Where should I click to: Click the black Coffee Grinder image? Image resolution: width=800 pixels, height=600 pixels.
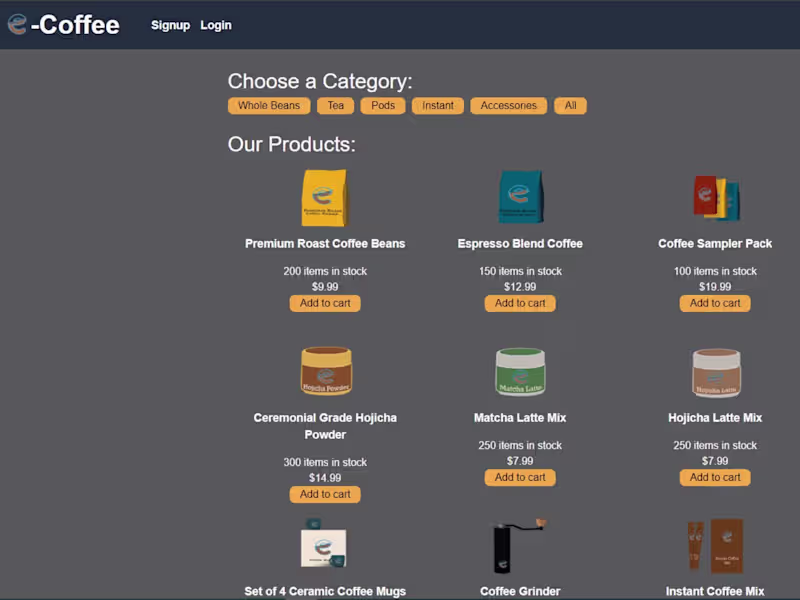519,546
